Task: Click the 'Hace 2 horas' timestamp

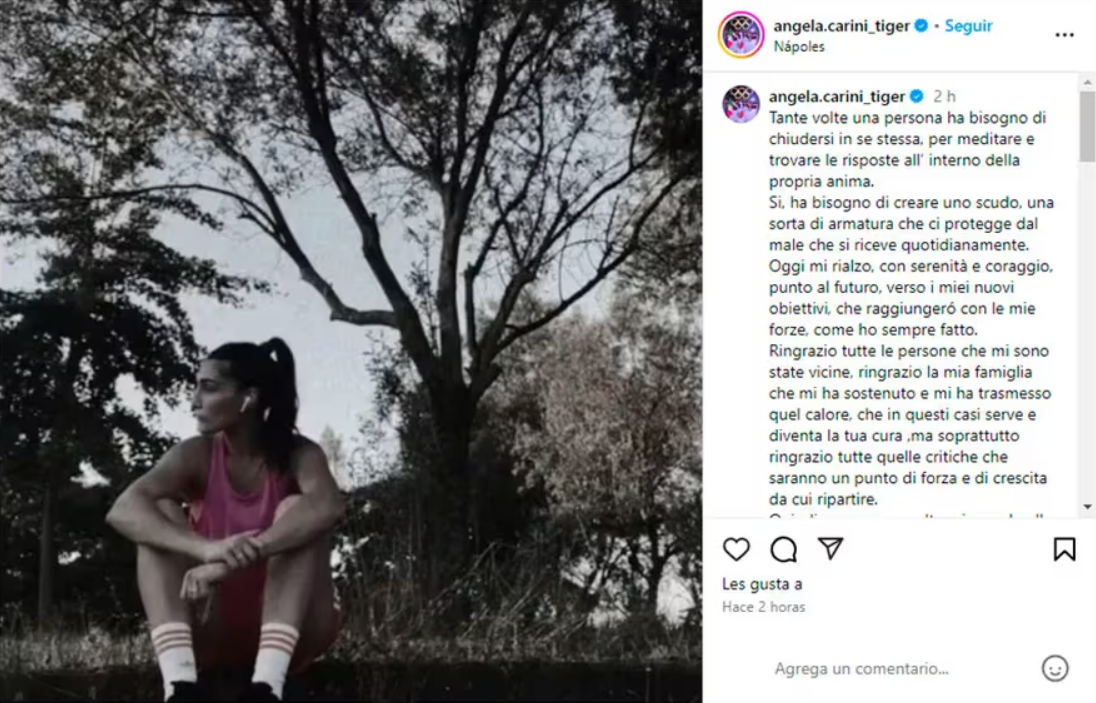Action: [763, 607]
